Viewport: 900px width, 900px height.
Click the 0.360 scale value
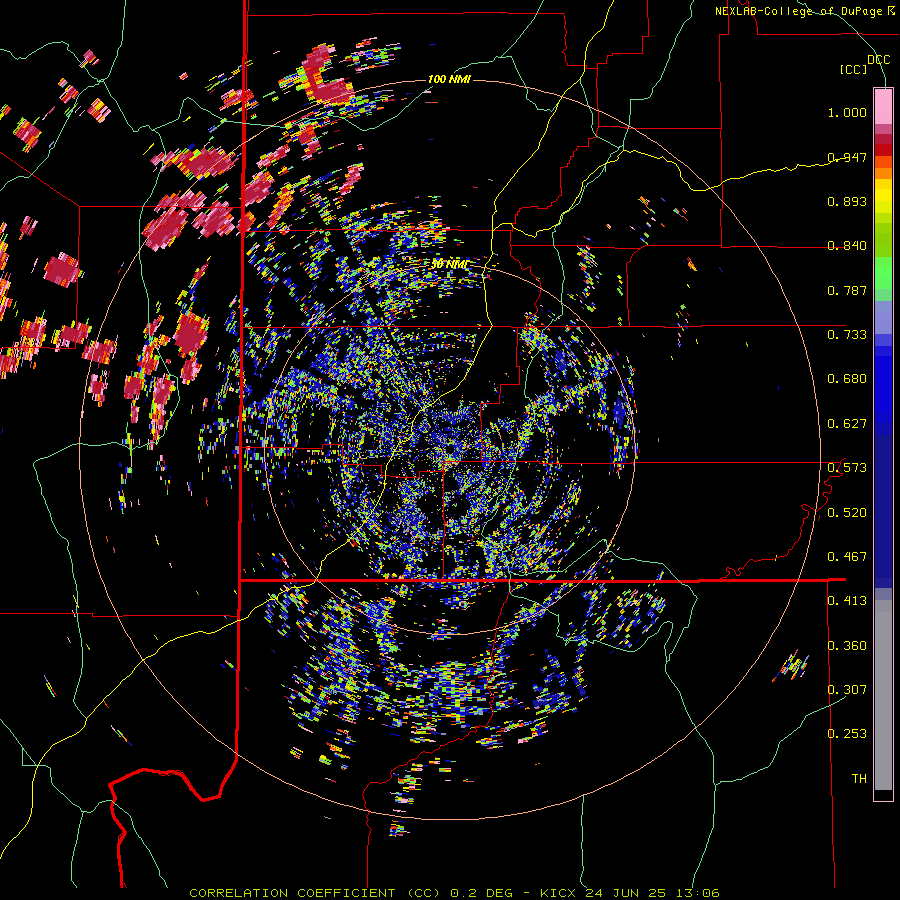847,646
